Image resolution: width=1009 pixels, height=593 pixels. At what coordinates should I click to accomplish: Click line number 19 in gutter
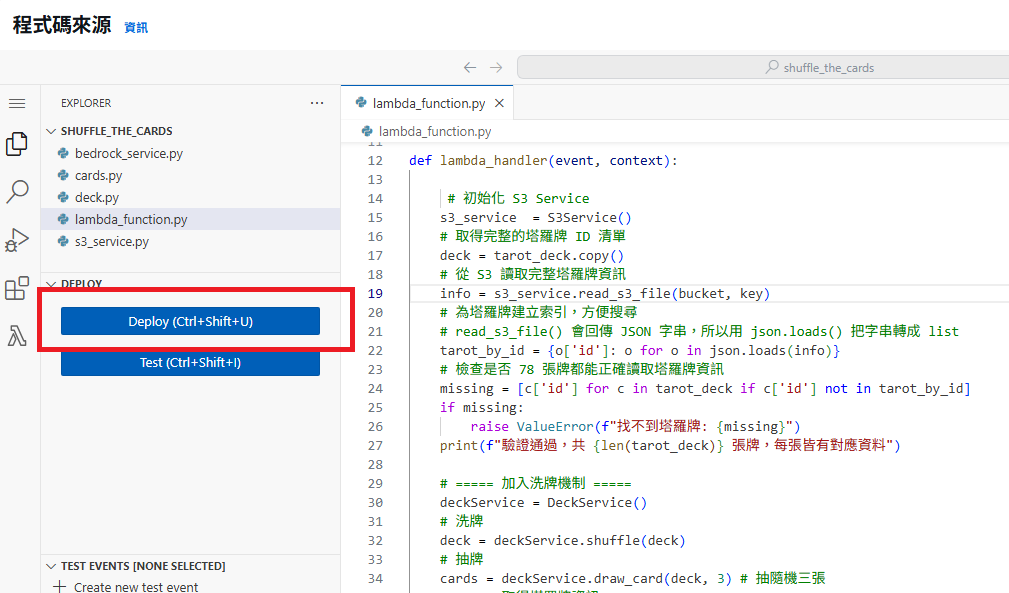click(x=375, y=293)
